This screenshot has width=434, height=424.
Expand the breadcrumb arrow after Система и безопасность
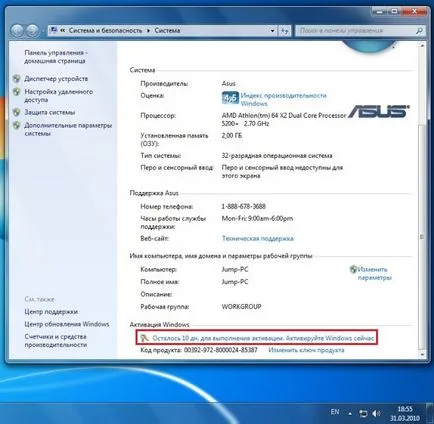point(148,31)
